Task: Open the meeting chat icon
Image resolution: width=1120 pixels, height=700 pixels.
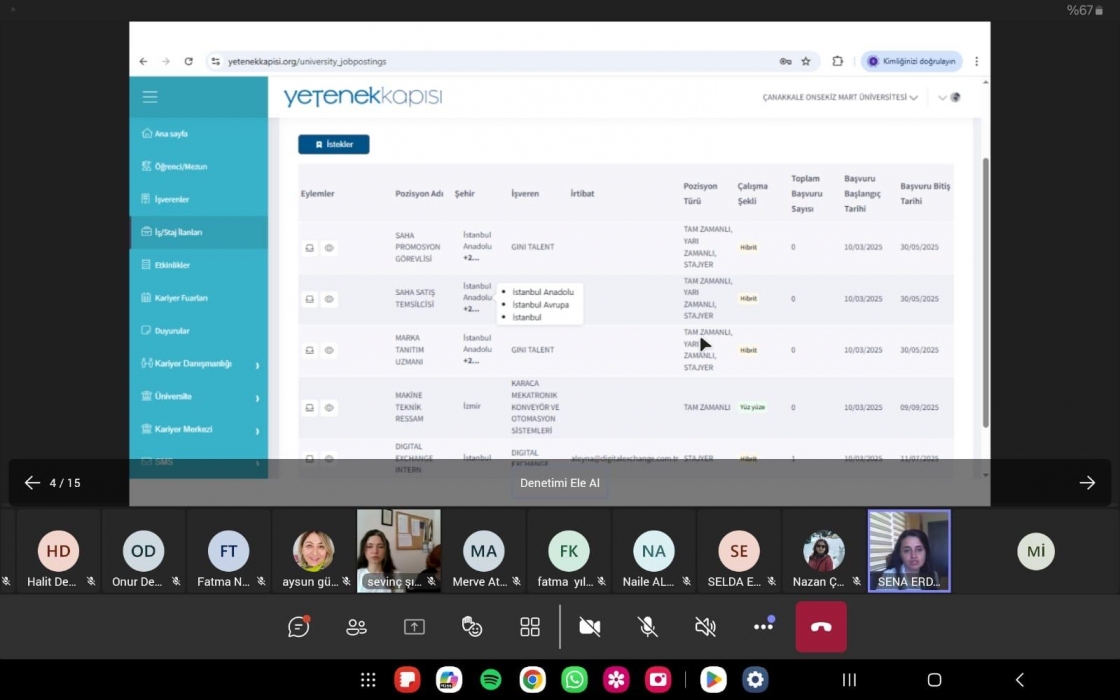Action: tap(299, 626)
